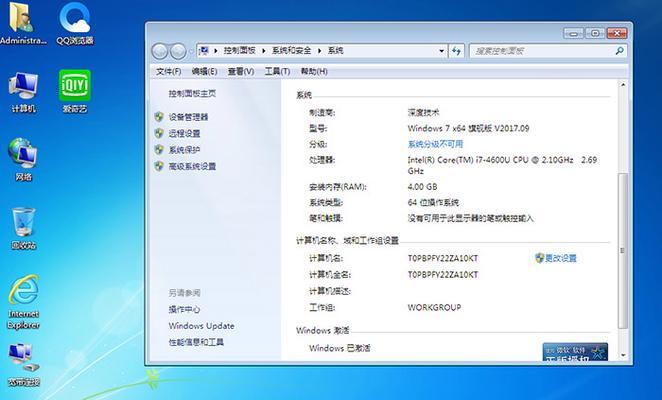Click the back navigation arrow button
This screenshot has height=400, width=662.
160,52
